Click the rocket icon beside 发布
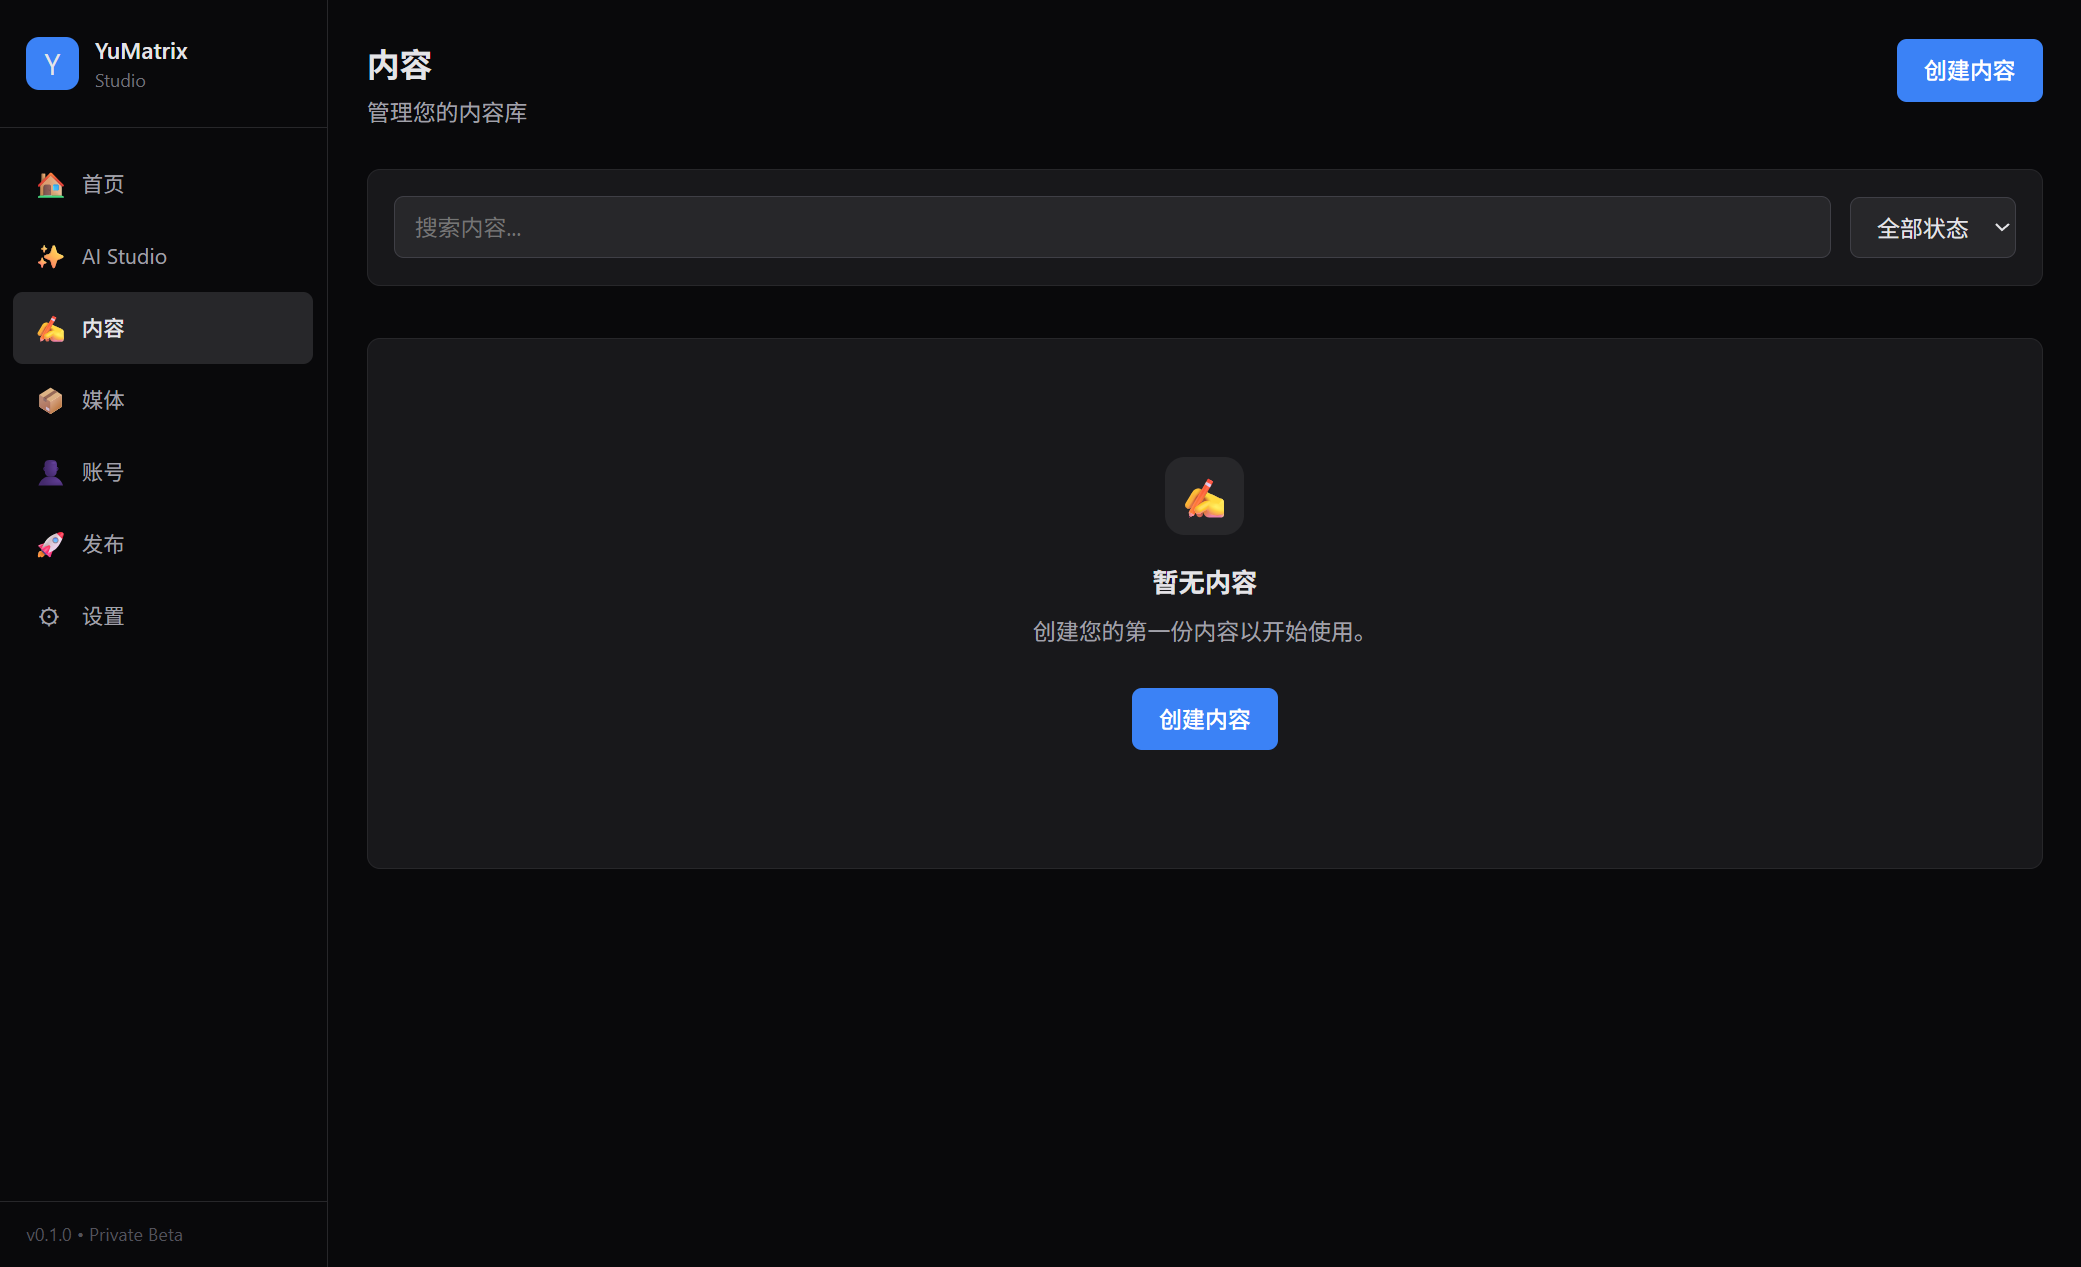Viewport: 2081px width, 1267px height. pos(50,544)
